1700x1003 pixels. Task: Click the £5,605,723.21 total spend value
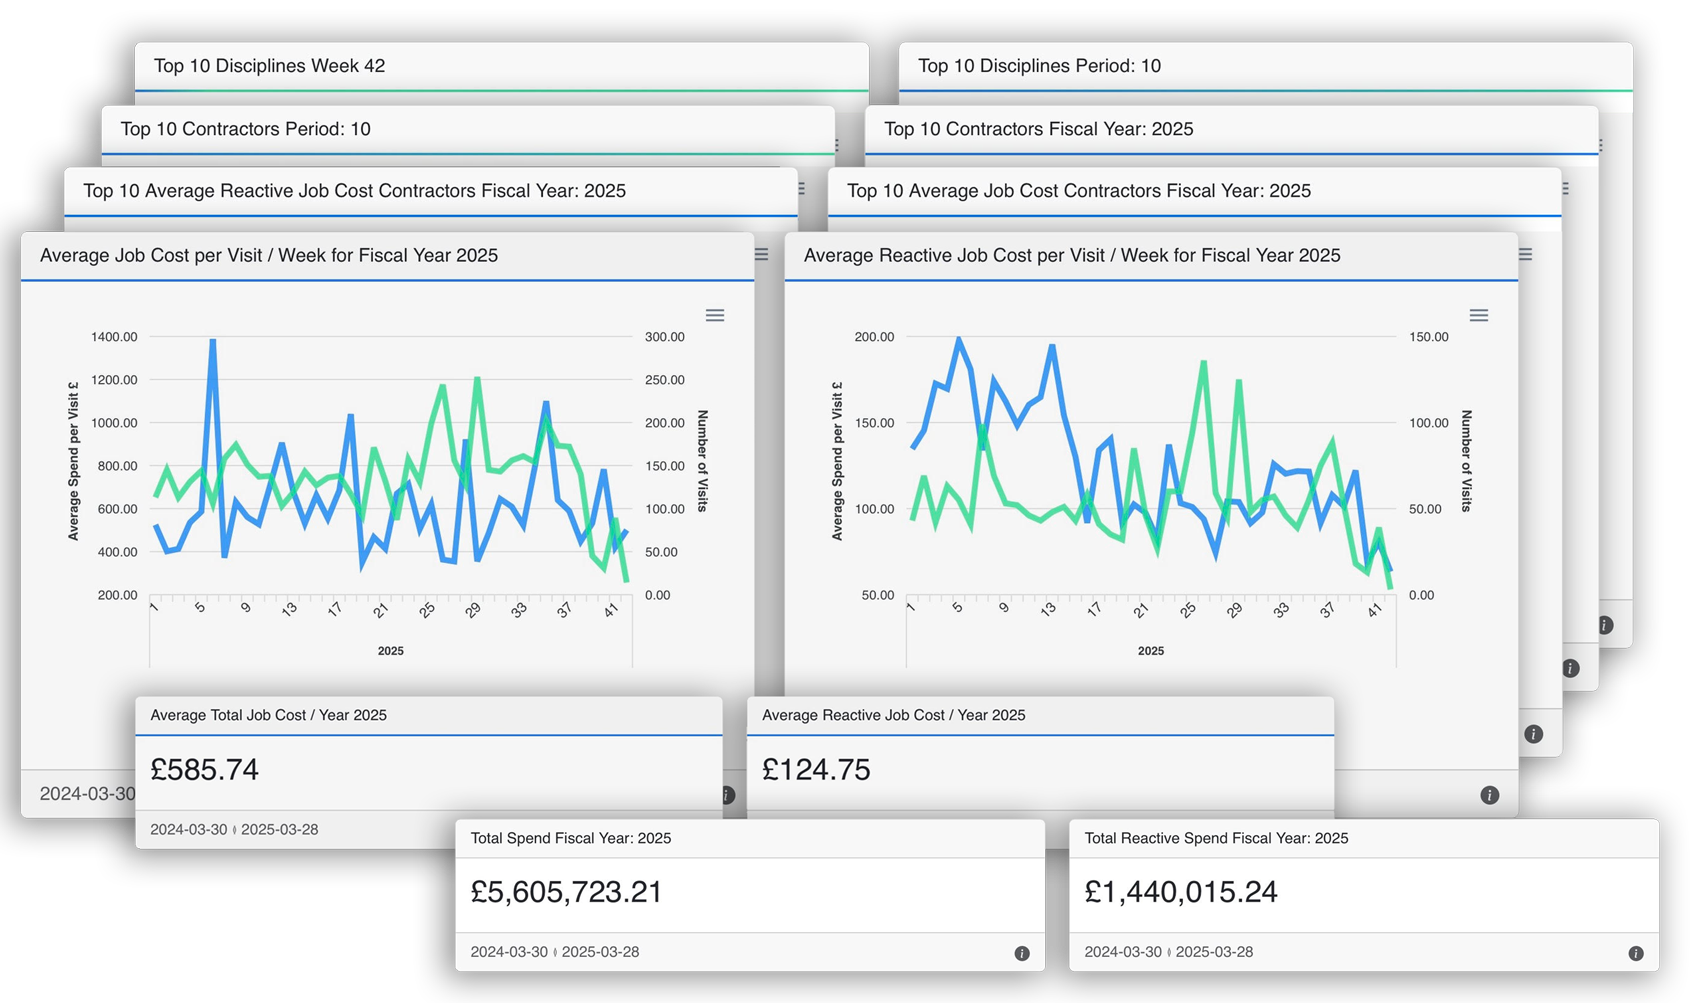coord(566,892)
